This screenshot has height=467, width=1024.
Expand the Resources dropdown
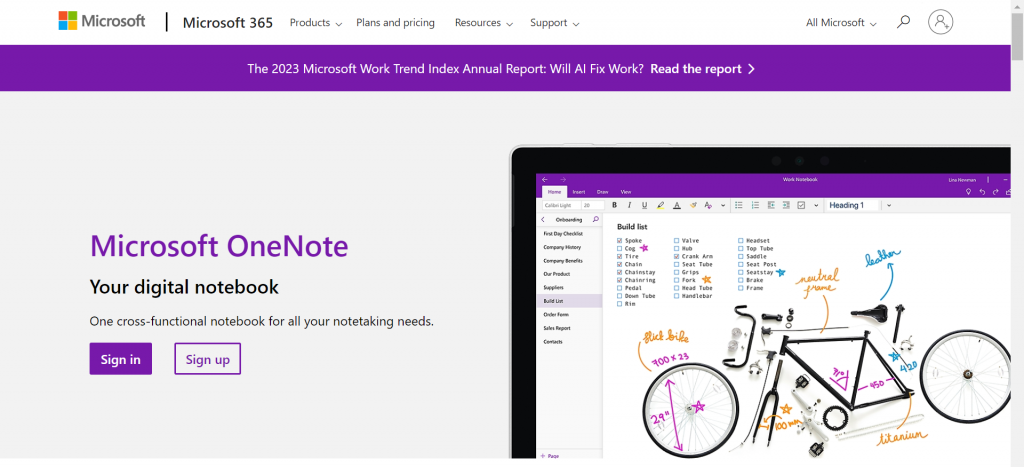(x=484, y=23)
